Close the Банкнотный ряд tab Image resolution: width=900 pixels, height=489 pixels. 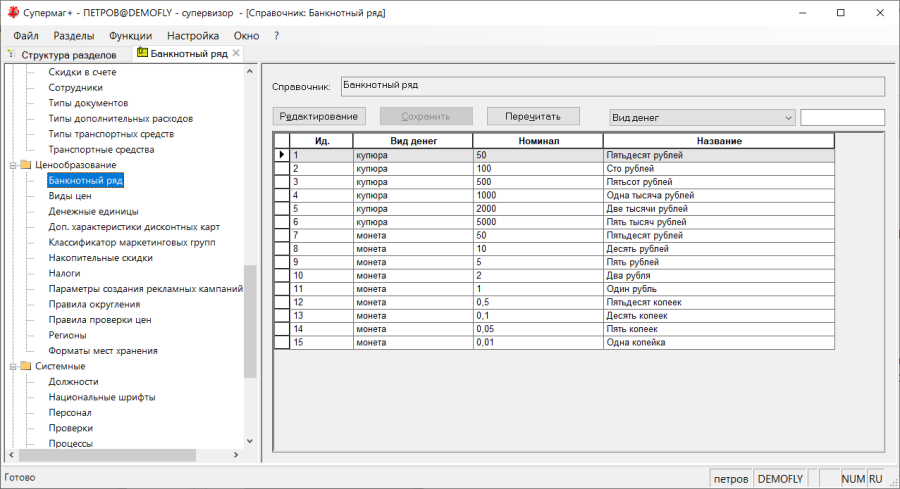coord(236,53)
